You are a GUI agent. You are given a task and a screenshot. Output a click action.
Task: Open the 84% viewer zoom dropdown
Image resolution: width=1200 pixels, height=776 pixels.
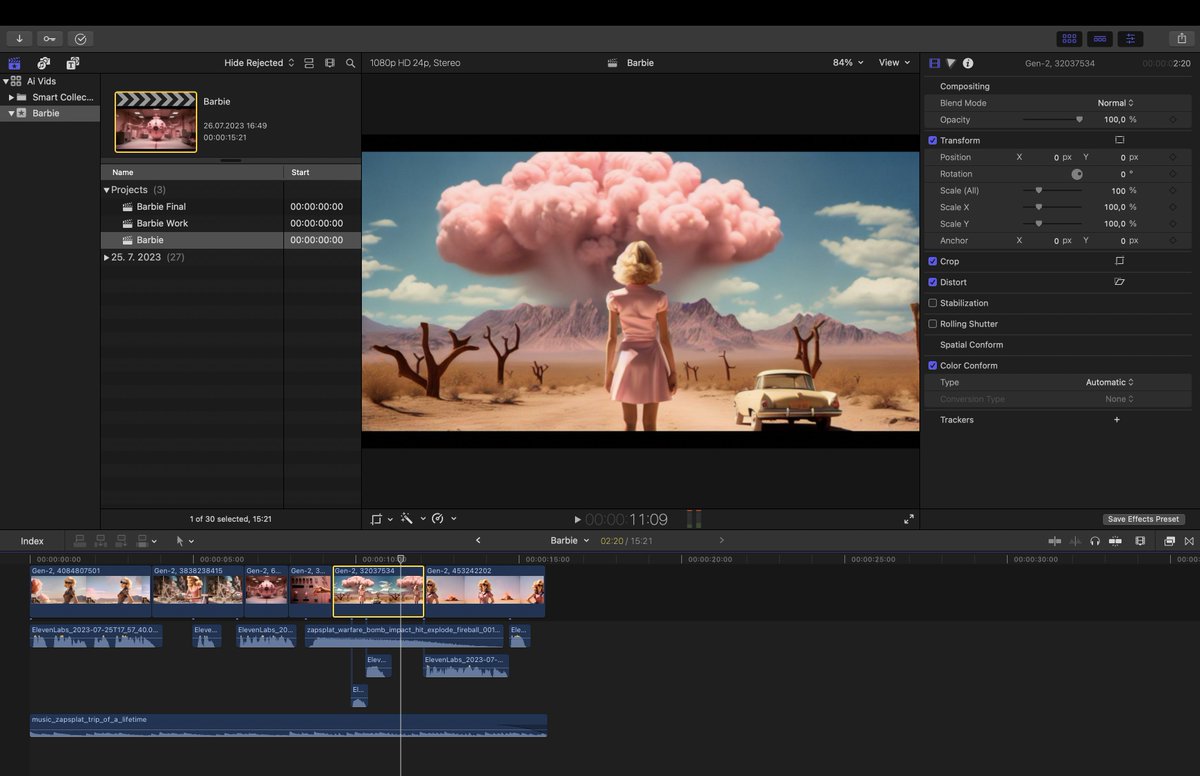tap(848, 63)
